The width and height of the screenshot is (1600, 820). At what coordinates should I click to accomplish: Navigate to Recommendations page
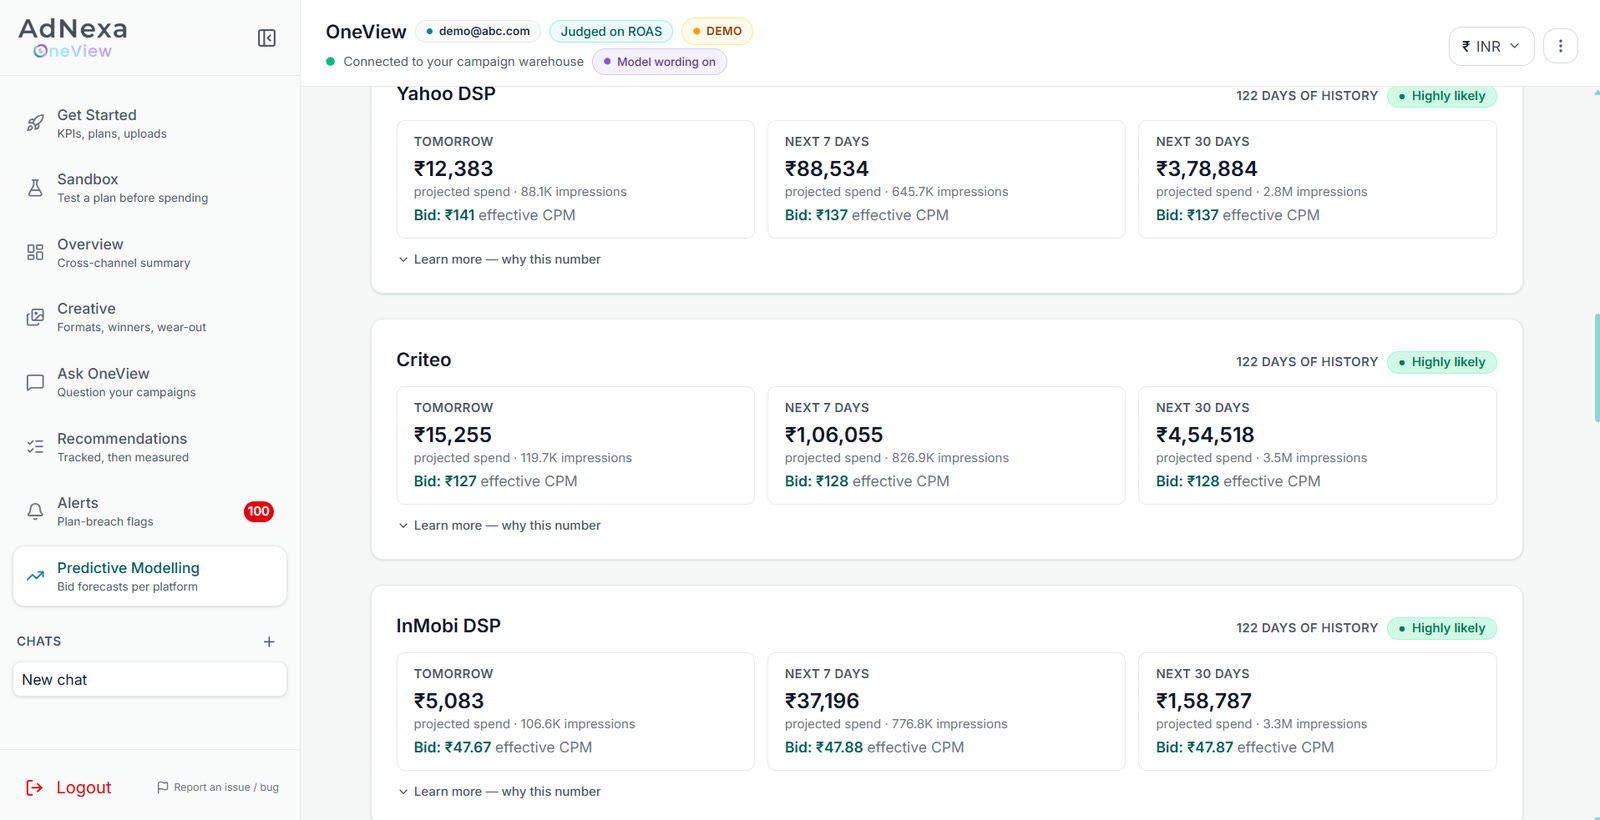[150, 447]
